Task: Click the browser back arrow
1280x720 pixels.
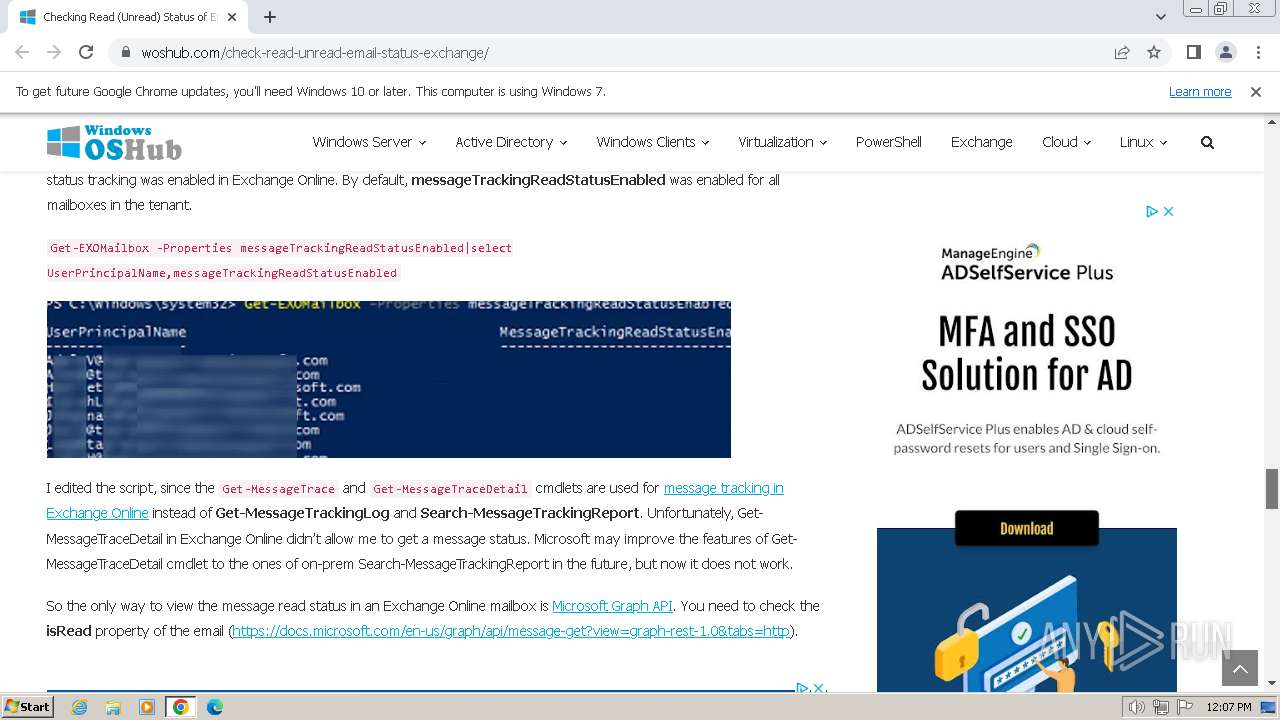Action: (22, 52)
